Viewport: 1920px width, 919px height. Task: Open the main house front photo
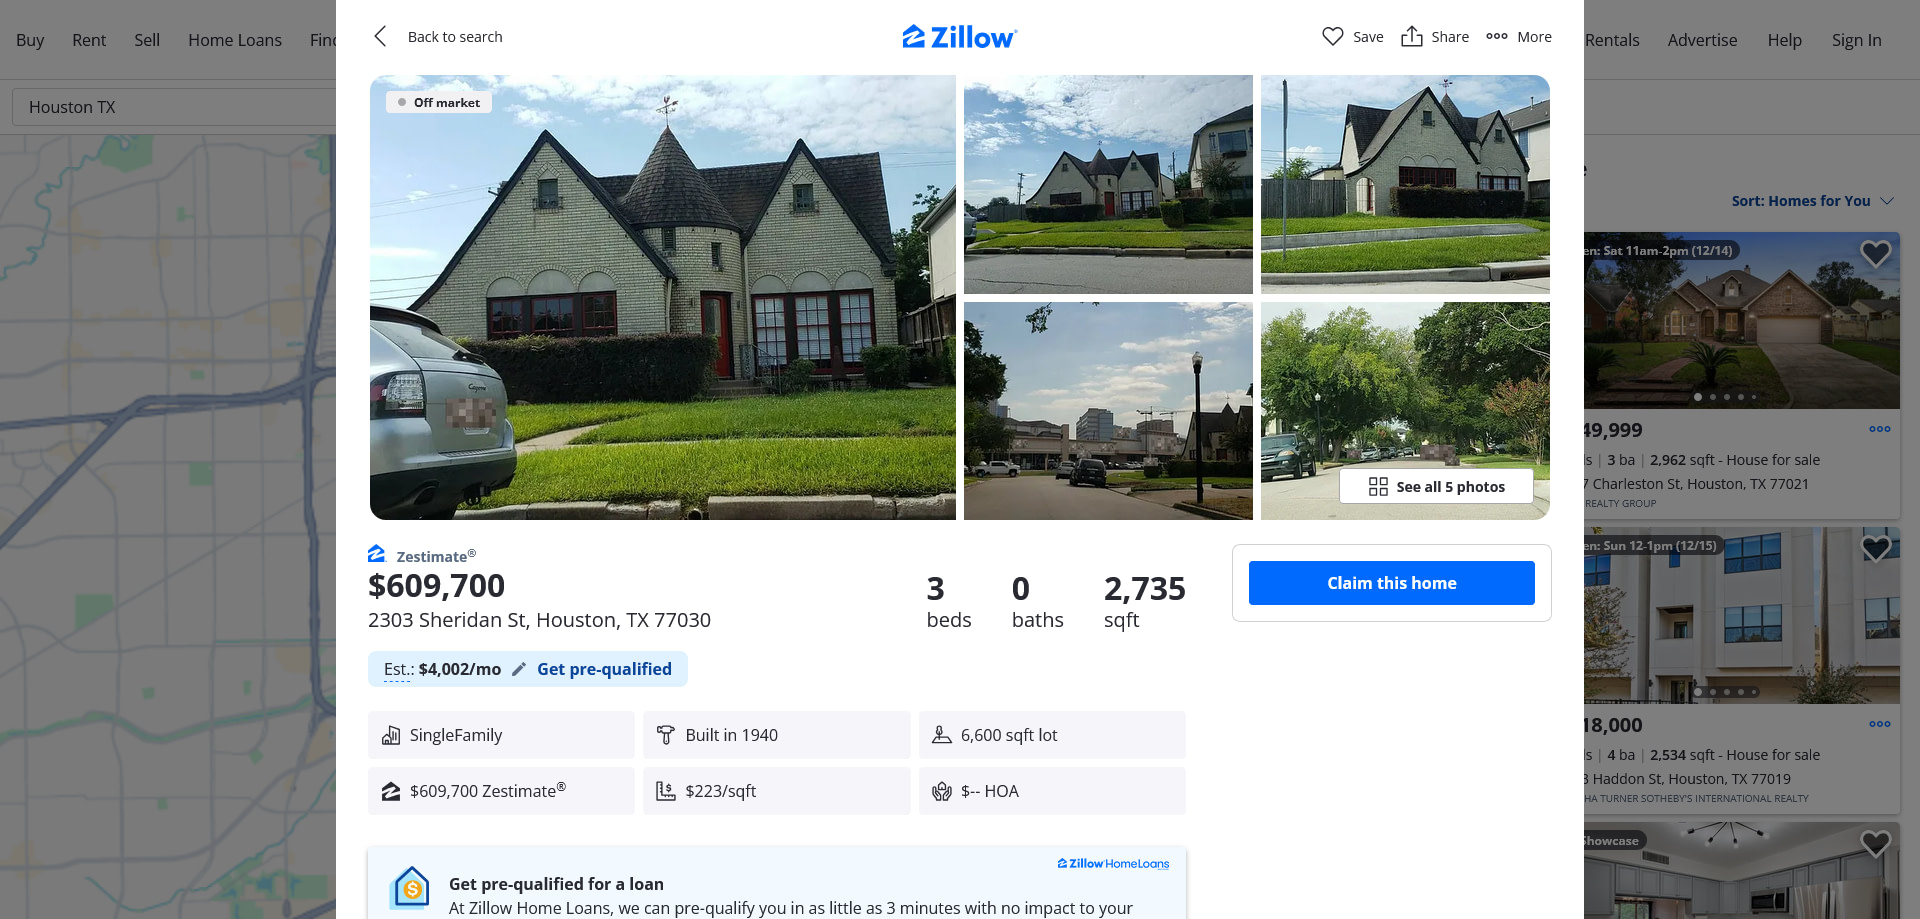coord(663,297)
